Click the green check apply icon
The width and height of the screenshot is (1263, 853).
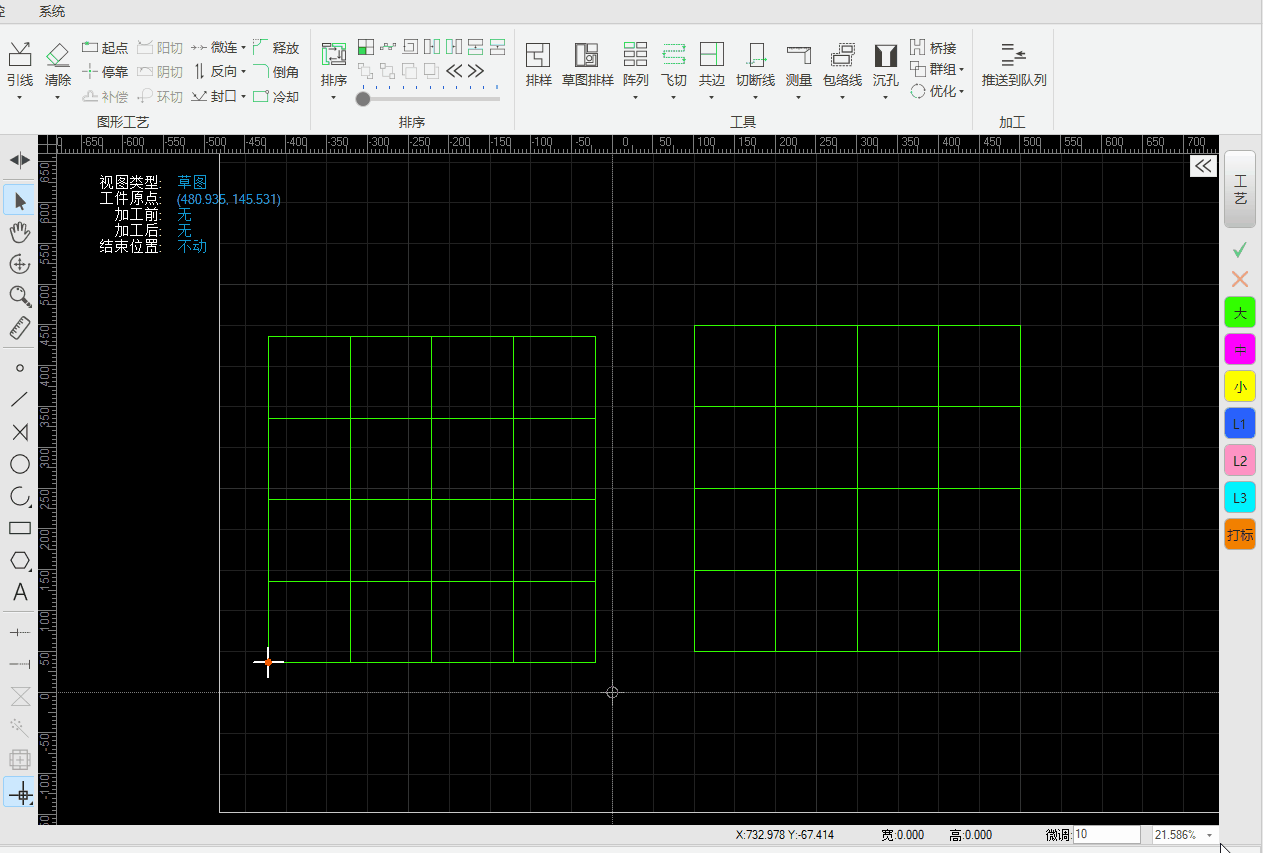point(1240,248)
